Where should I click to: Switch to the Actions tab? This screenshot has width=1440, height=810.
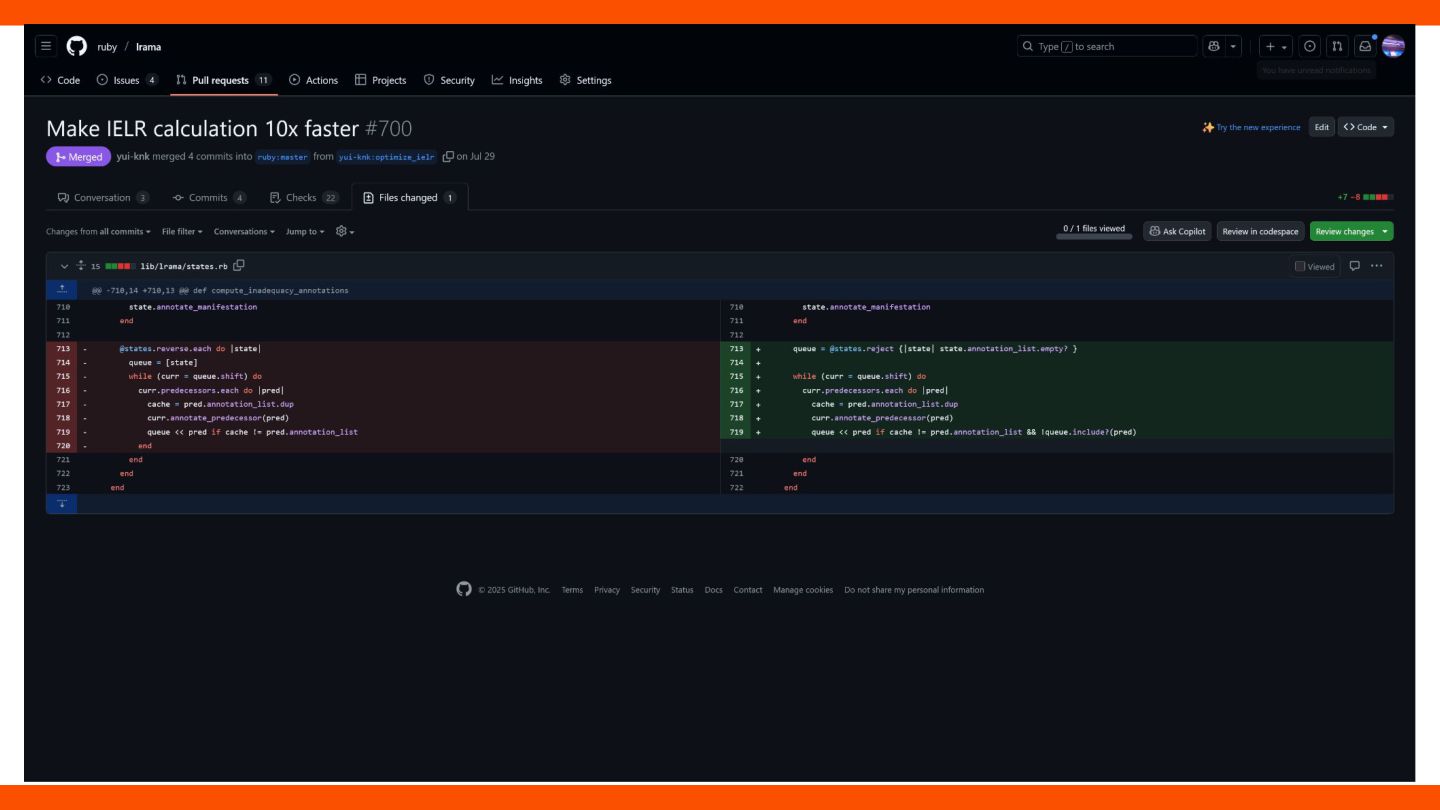pos(313,80)
